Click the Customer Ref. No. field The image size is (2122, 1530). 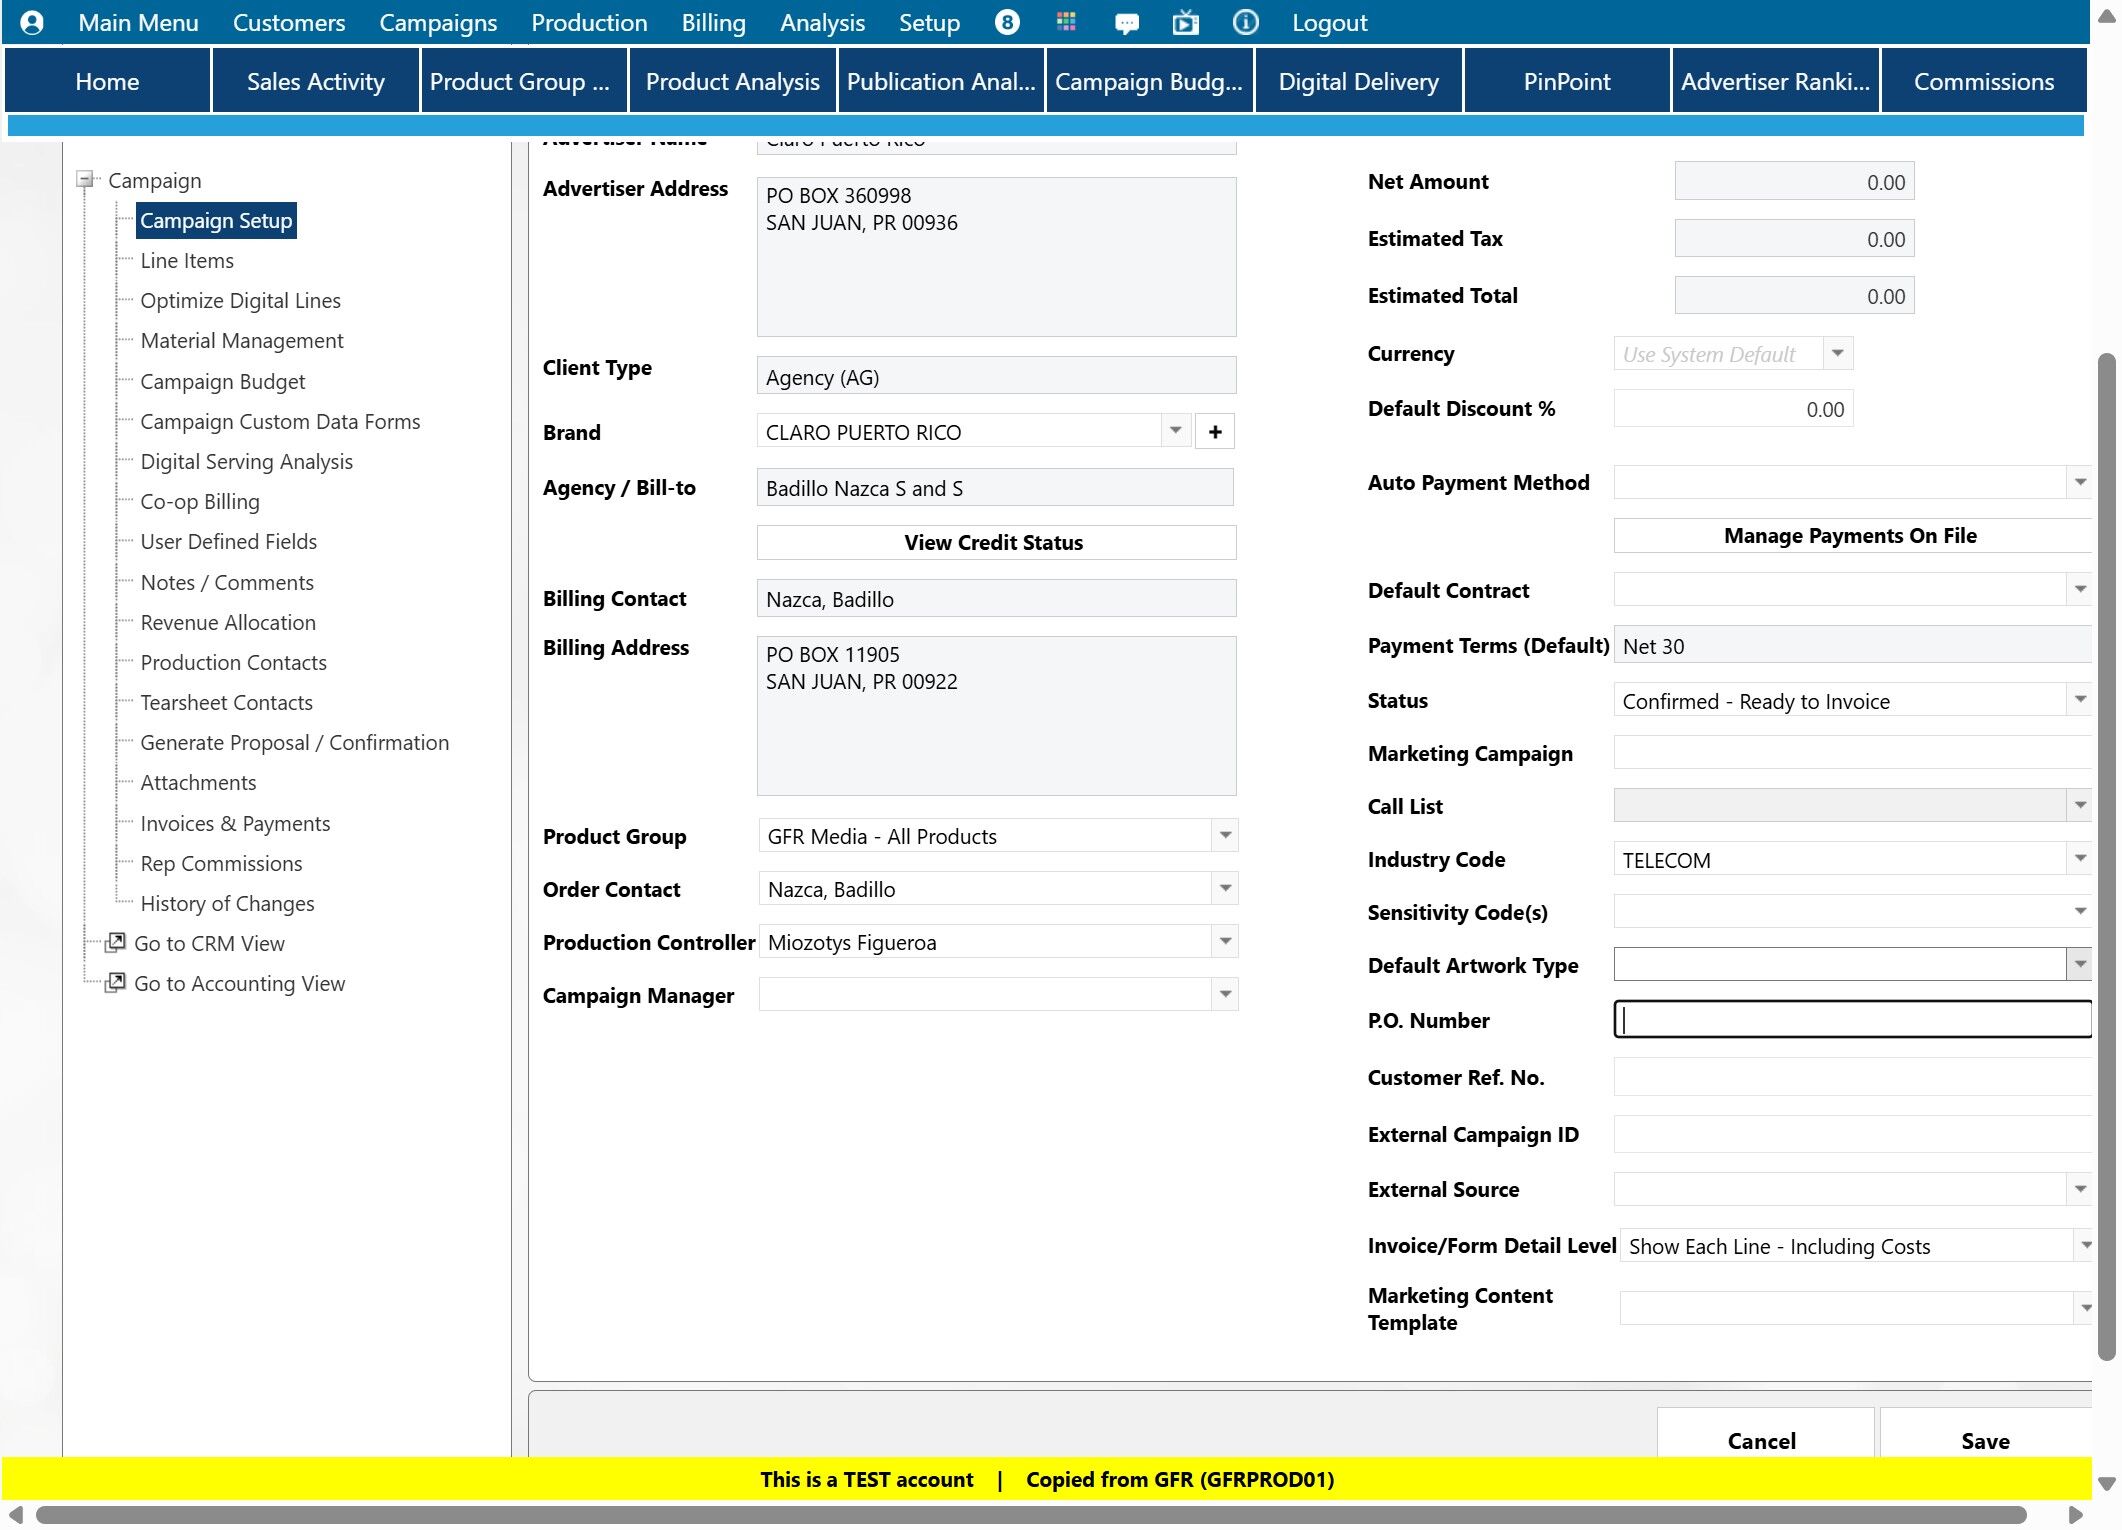pos(1850,1077)
